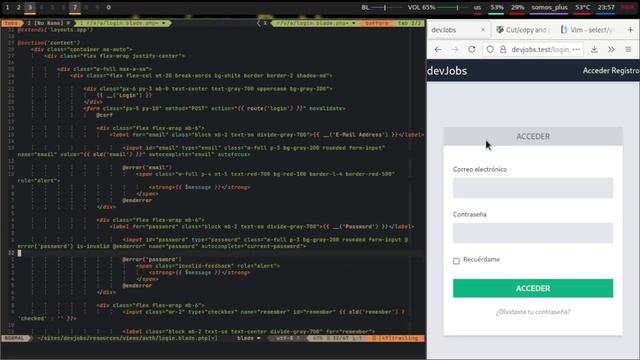
Task: Open the browser hamburger menu
Action: (628, 49)
